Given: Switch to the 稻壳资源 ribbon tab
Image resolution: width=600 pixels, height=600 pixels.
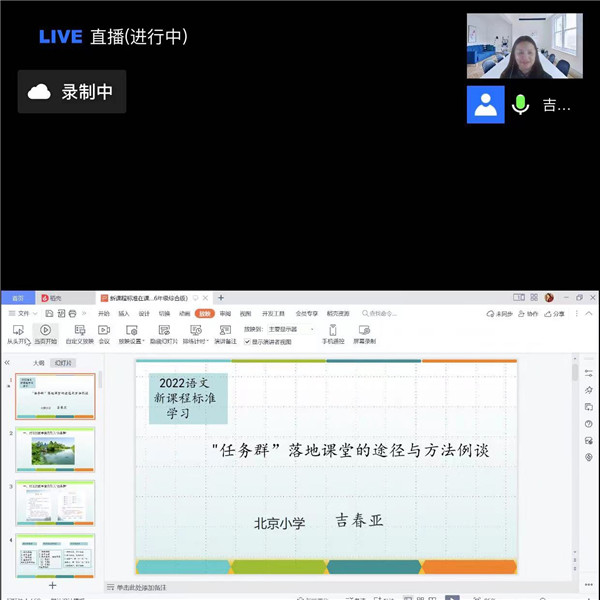Looking at the screenshot, I should coord(338,313).
